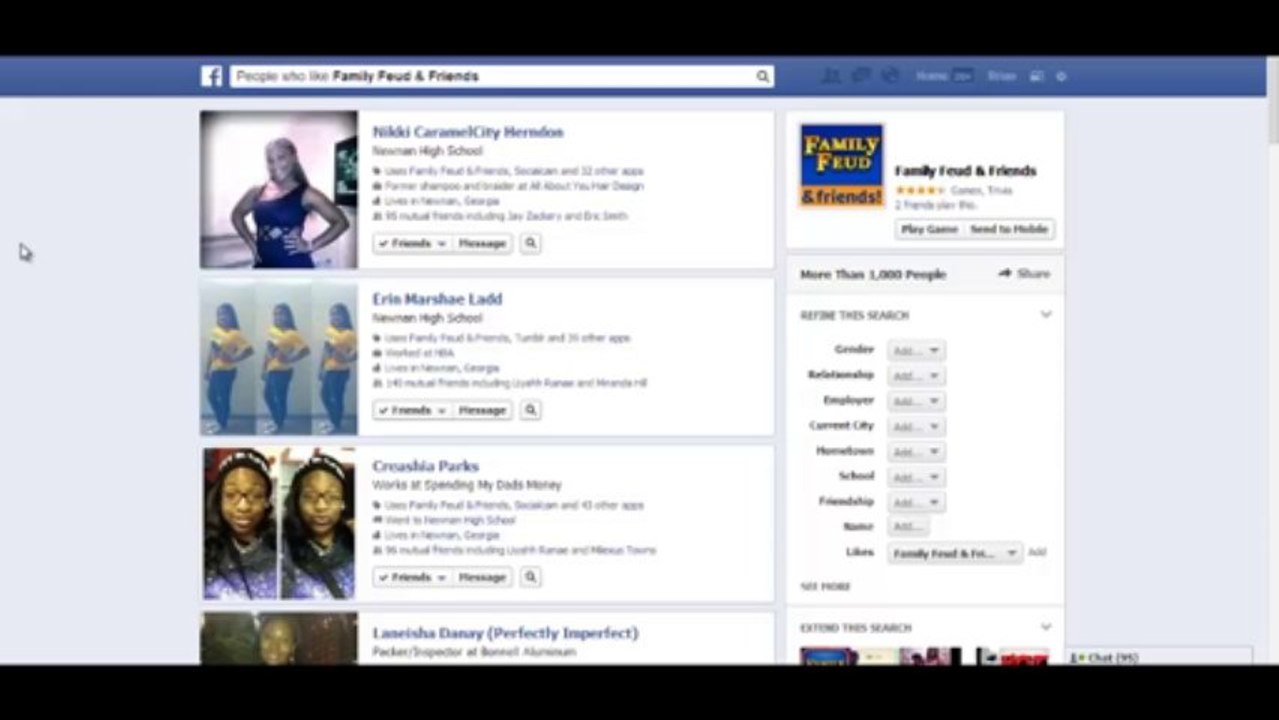
Task: Open the Likes Family Feud dropdown
Action: (x=955, y=553)
